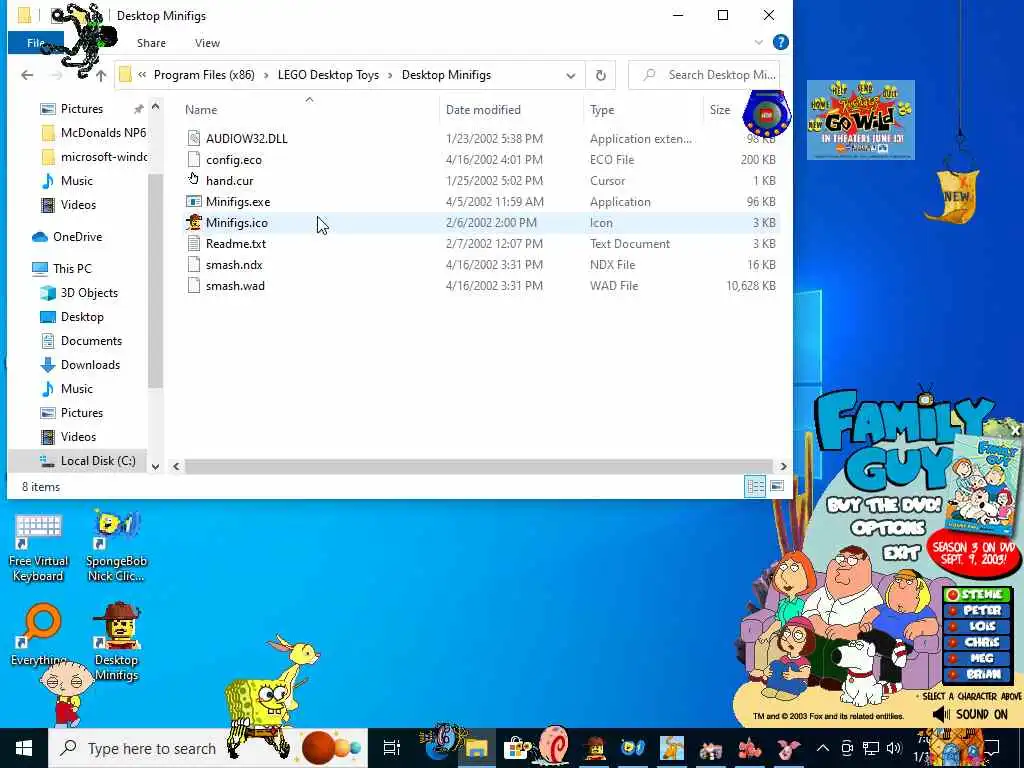Open the Windows Start menu

pyautogui.click(x=24, y=748)
